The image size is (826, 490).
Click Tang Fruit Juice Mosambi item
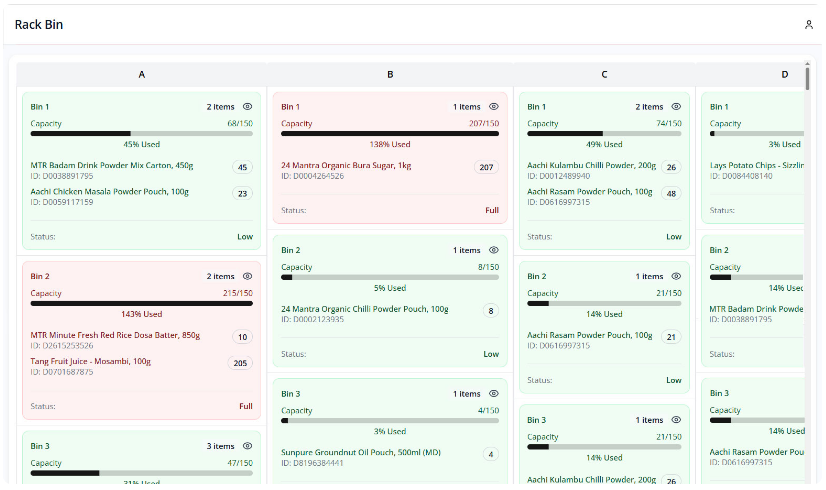tap(91, 361)
